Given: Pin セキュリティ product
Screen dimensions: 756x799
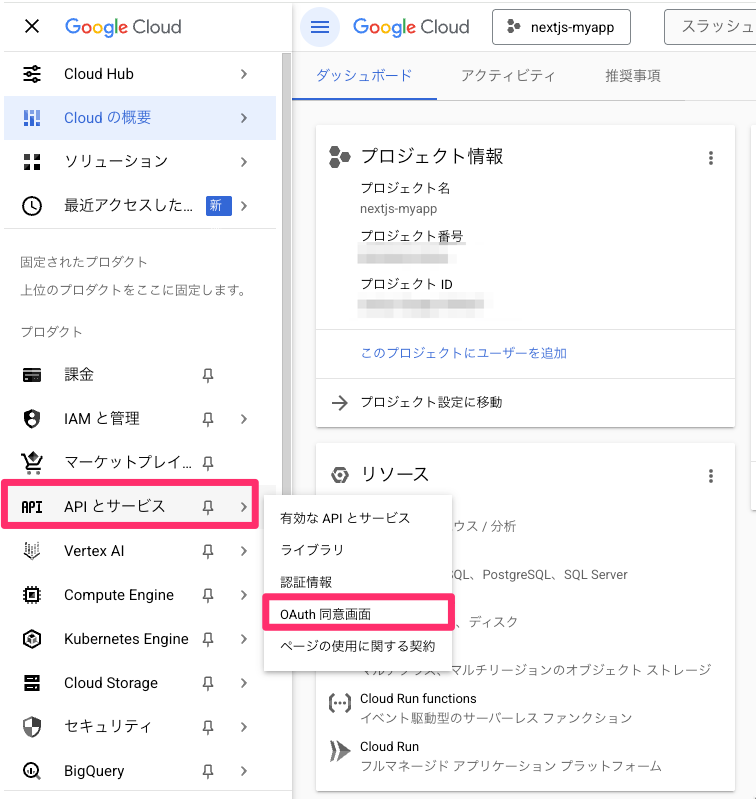Looking at the screenshot, I should pos(208,727).
